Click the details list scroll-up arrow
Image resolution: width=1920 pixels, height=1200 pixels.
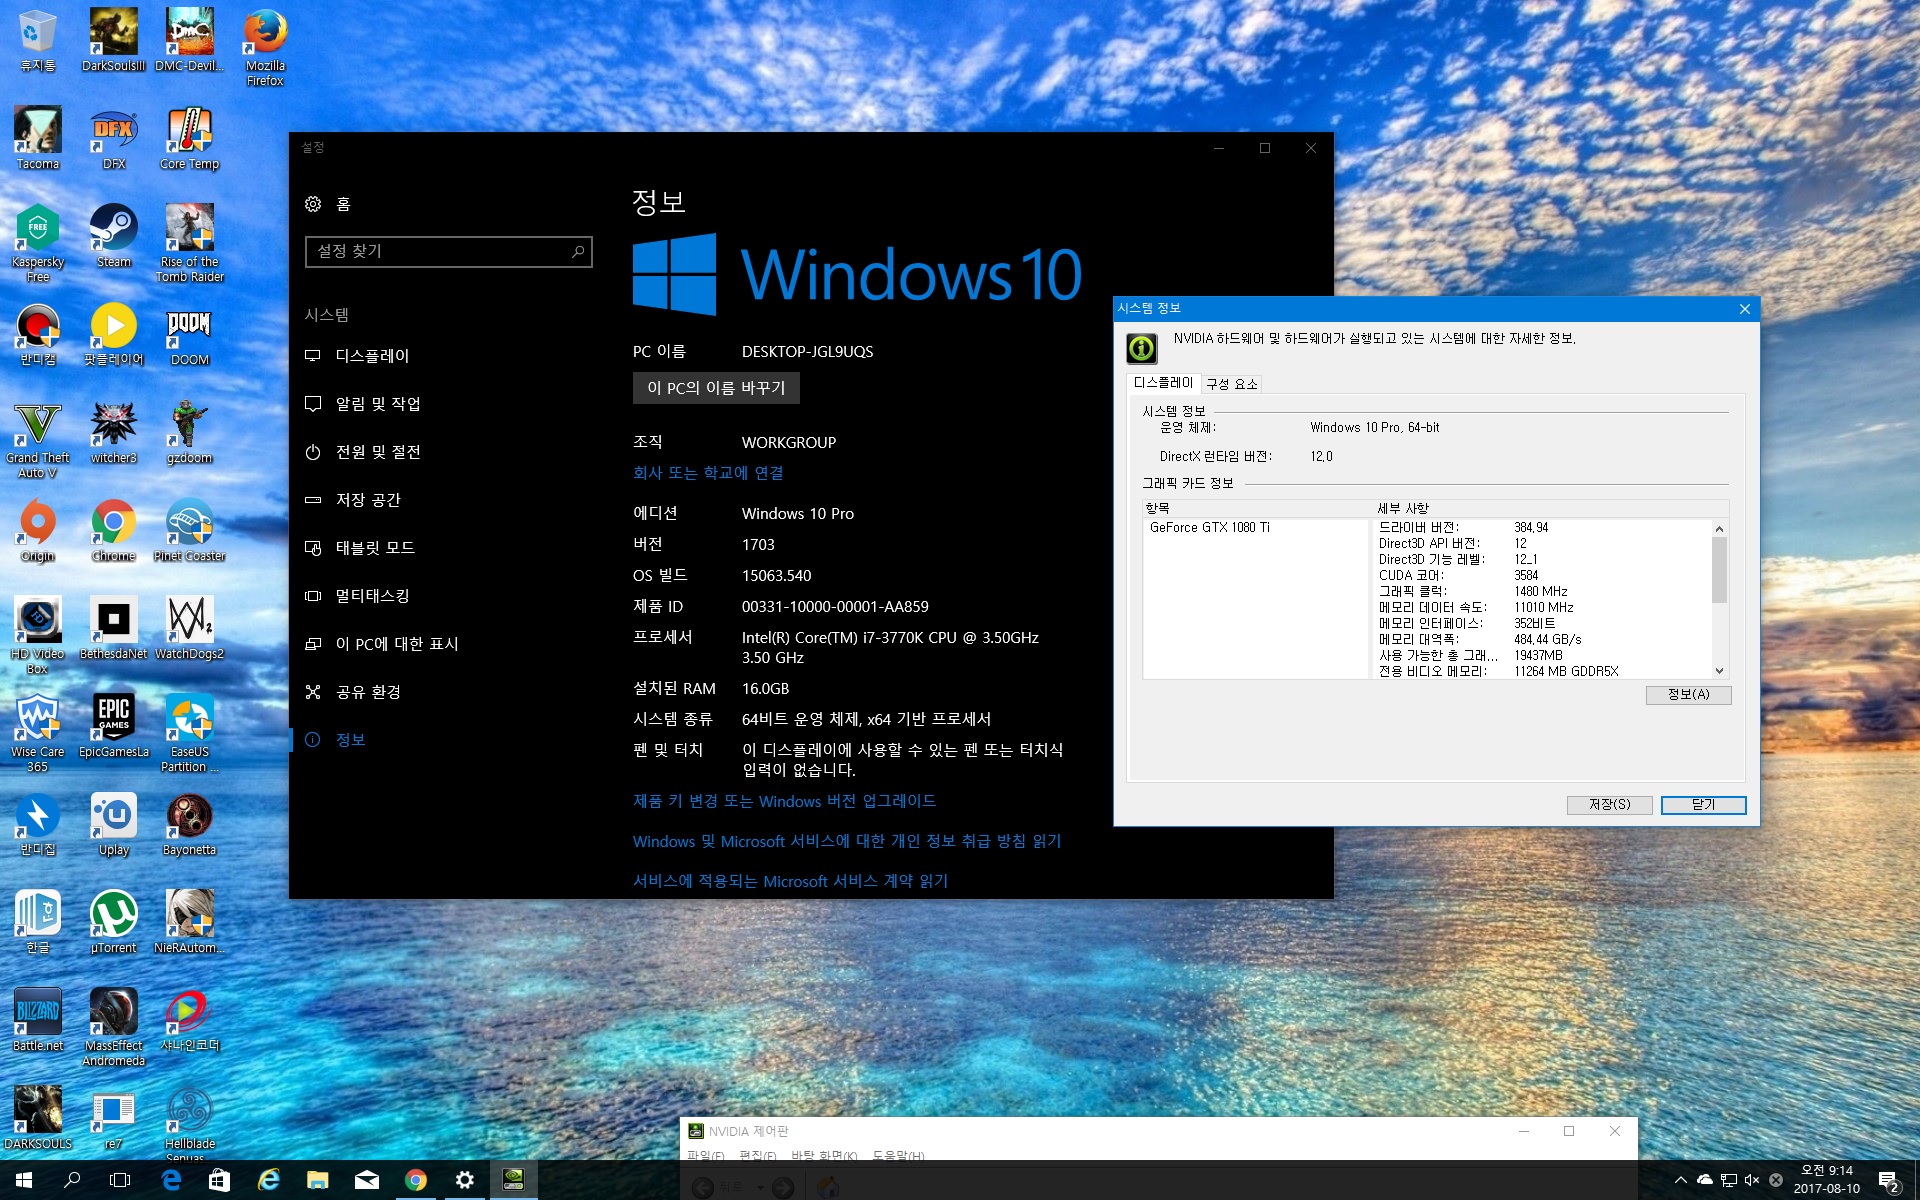(1719, 528)
